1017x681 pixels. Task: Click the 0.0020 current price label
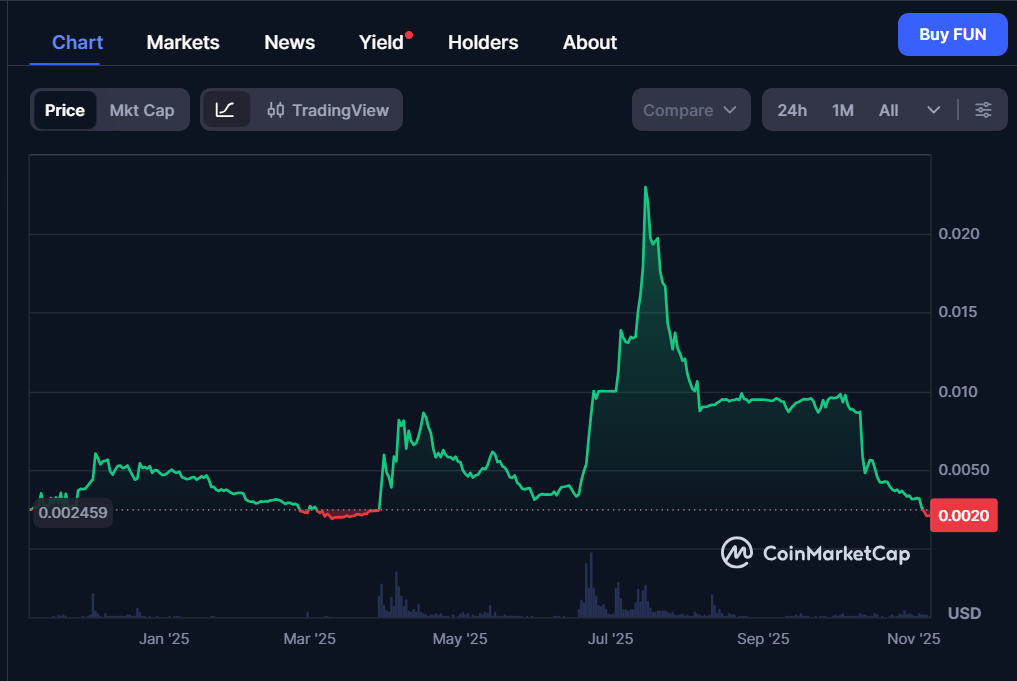964,515
